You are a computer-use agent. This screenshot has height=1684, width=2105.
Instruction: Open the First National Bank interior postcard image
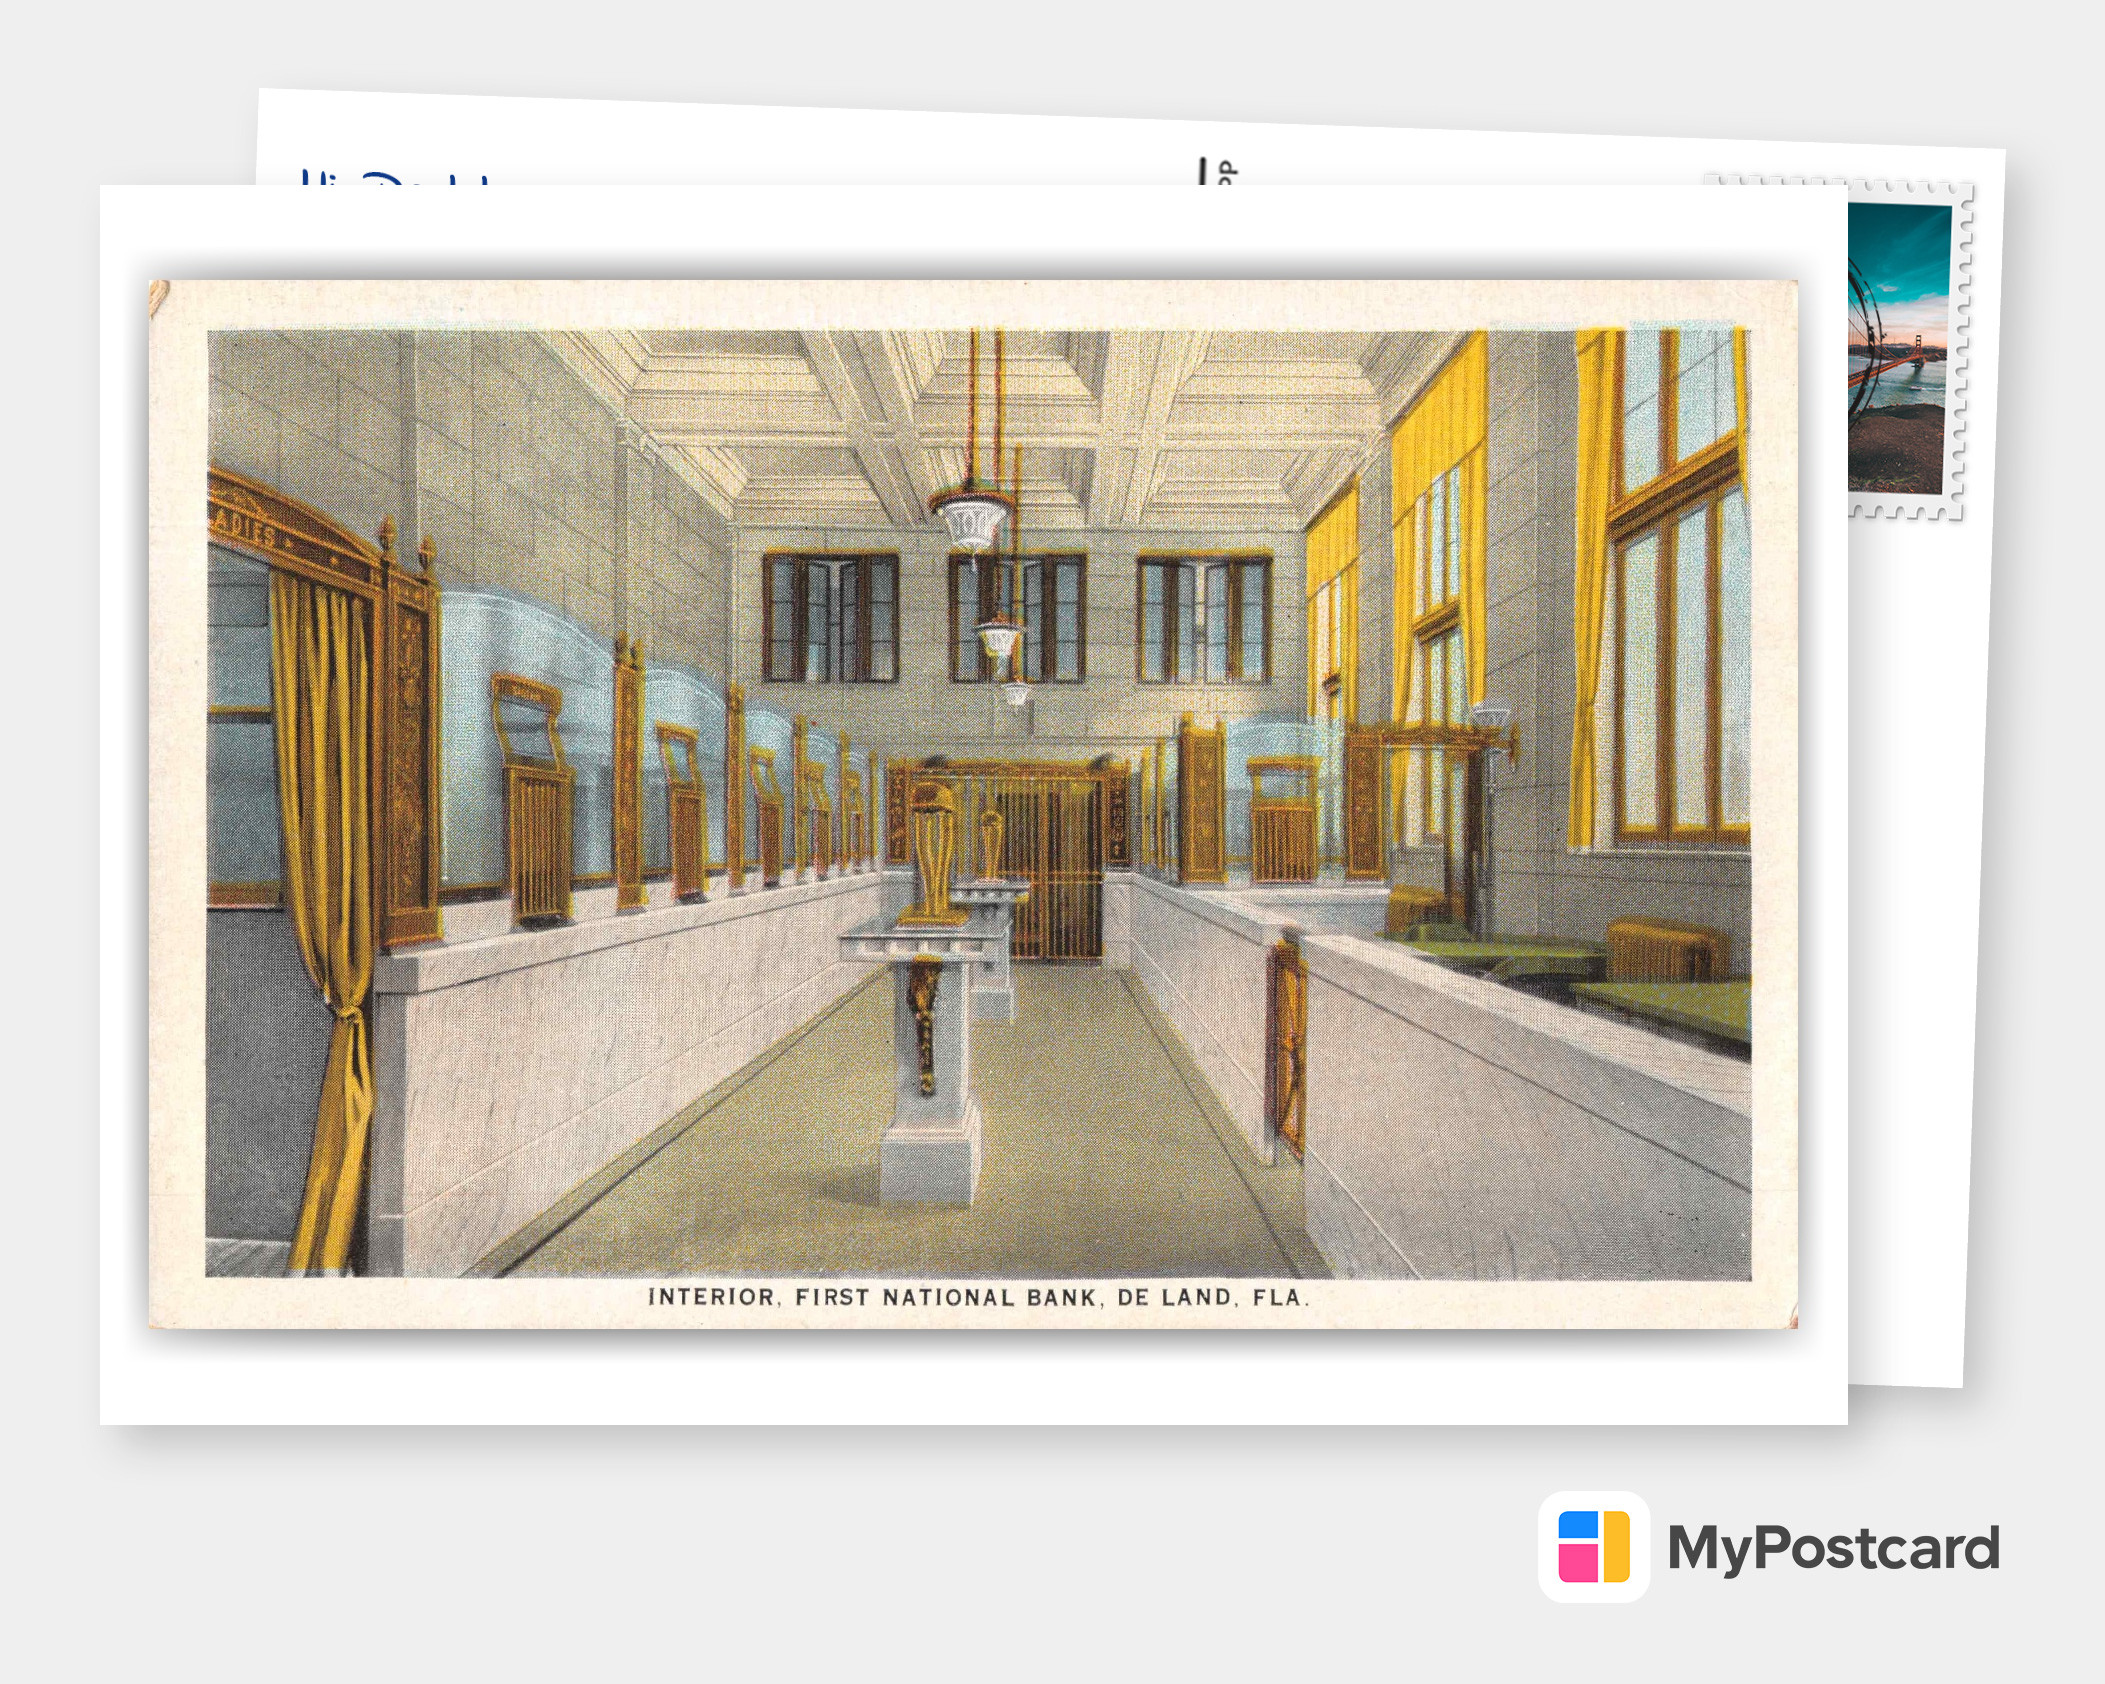coord(973,804)
